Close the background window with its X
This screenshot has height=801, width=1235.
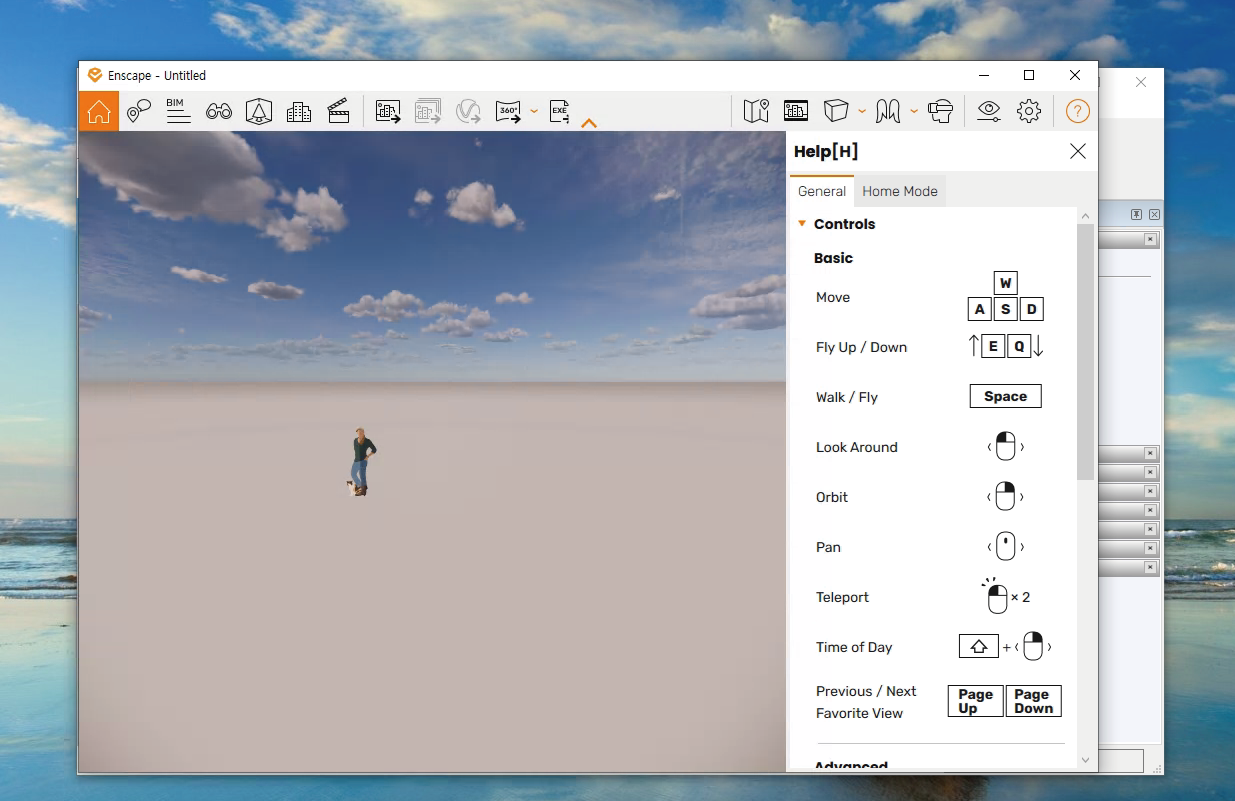1141,82
